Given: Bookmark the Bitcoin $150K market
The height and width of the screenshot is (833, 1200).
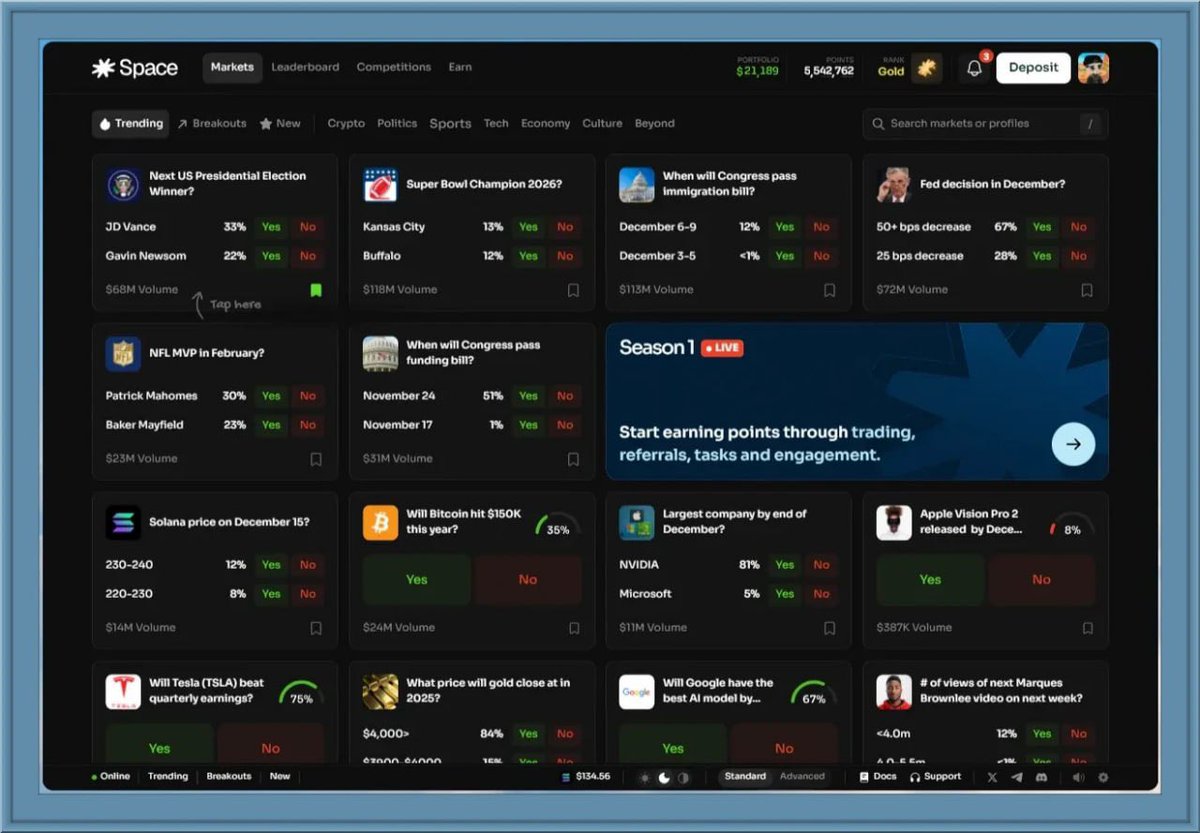Looking at the screenshot, I should [x=574, y=628].
